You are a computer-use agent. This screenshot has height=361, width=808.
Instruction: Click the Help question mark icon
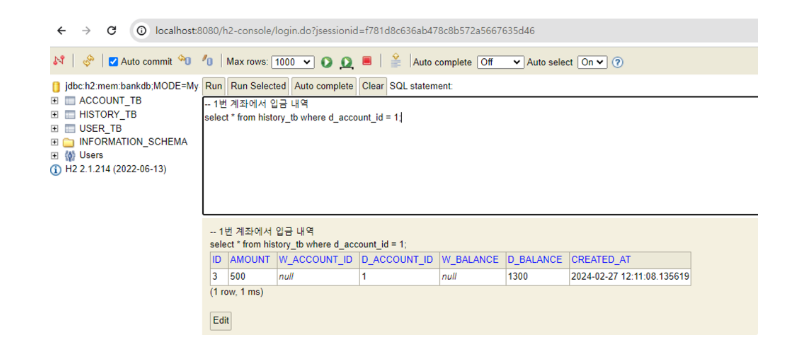click(x=617, y=62)
